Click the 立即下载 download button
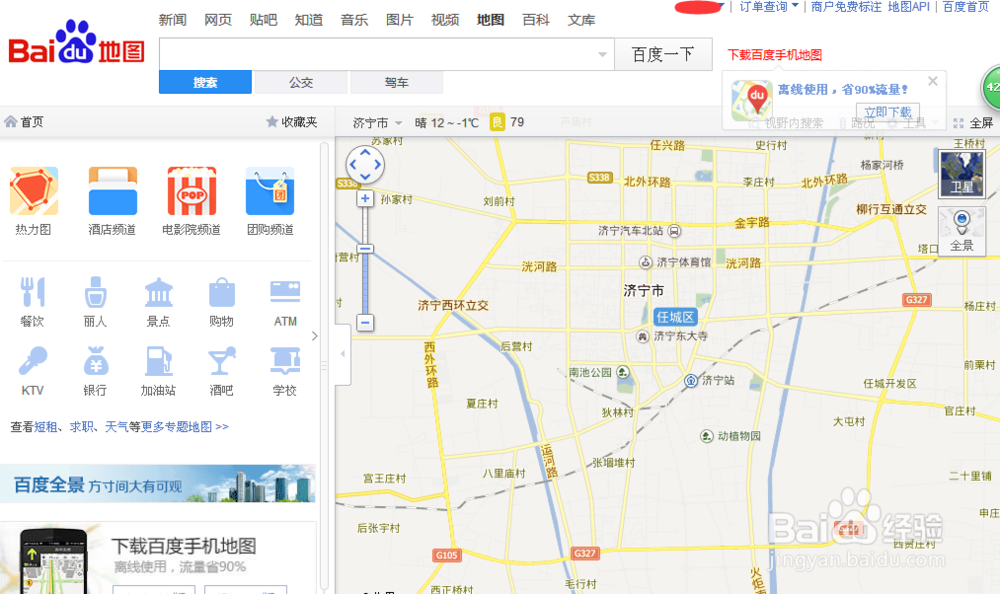Screen dimensions: 1000x594 pyautogui.click(x=888, y=111)
